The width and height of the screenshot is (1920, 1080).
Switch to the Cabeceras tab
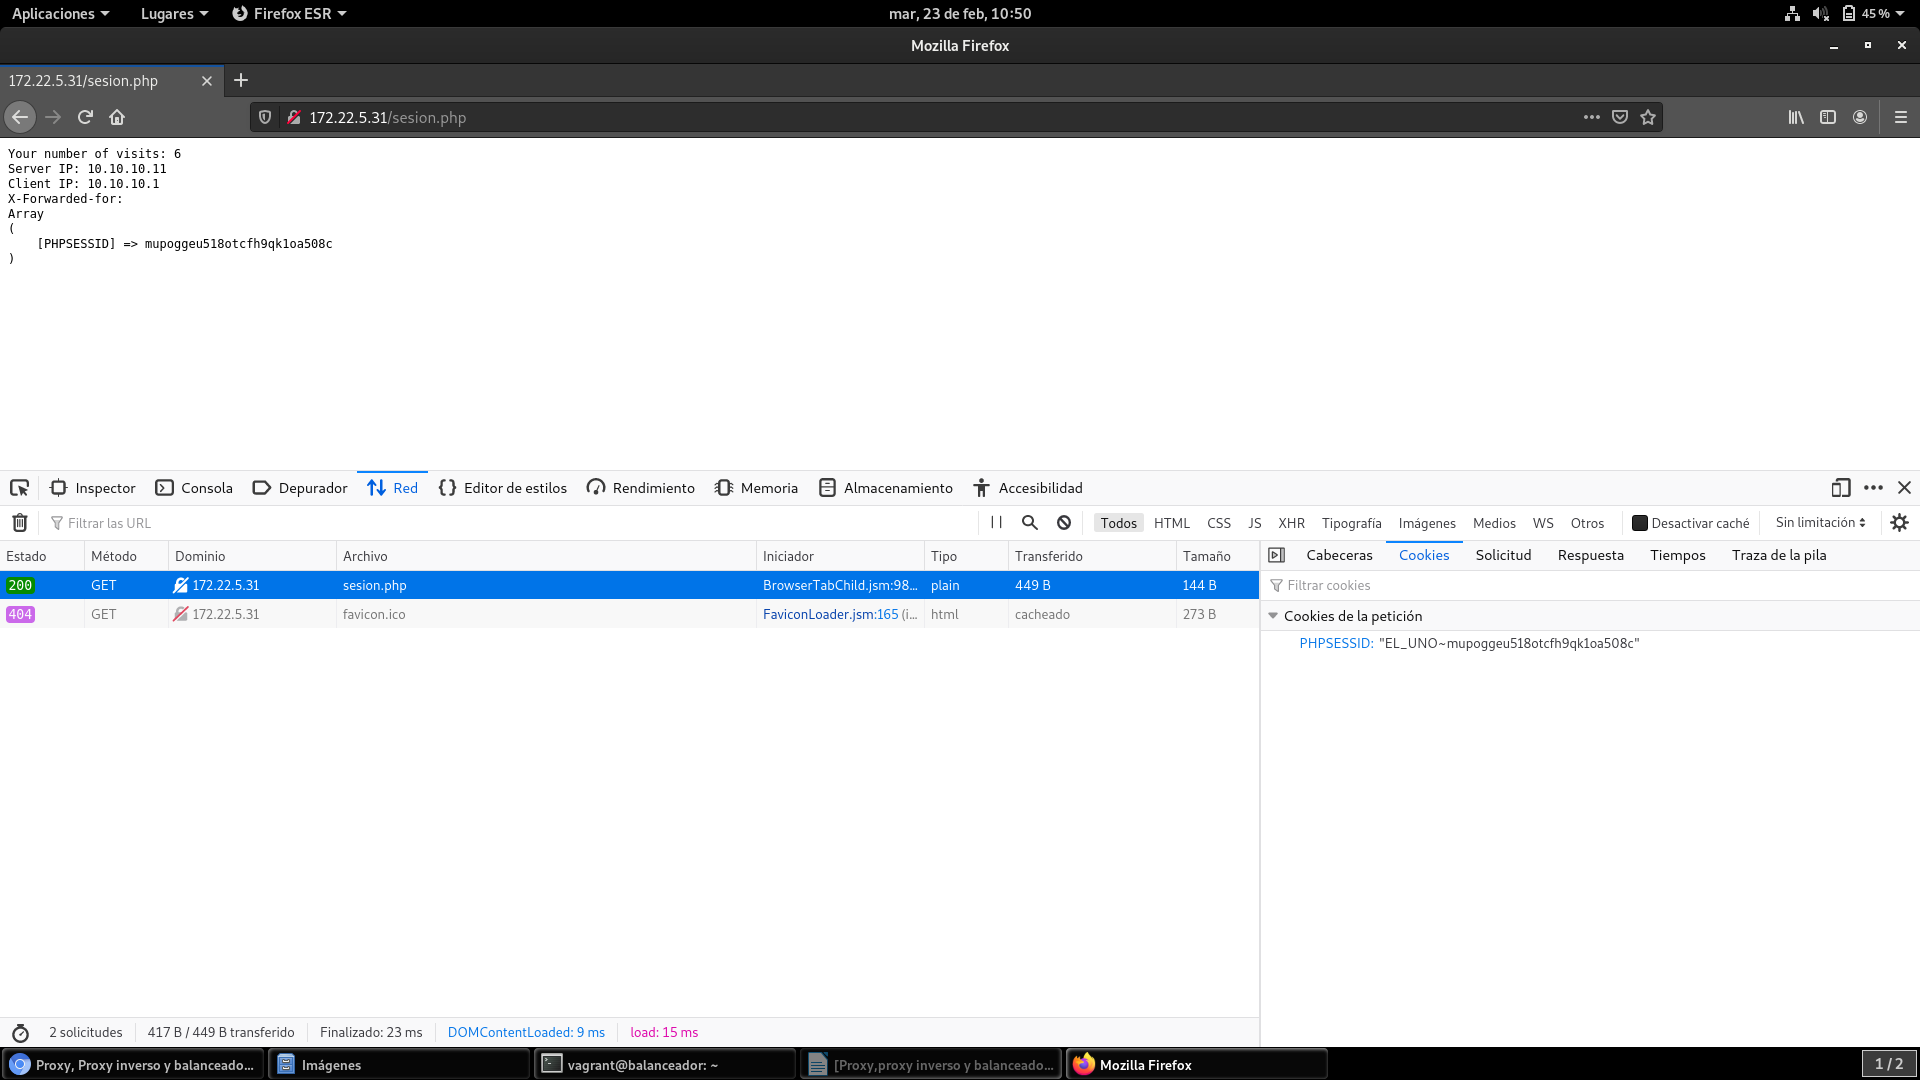click(1339, 555)
